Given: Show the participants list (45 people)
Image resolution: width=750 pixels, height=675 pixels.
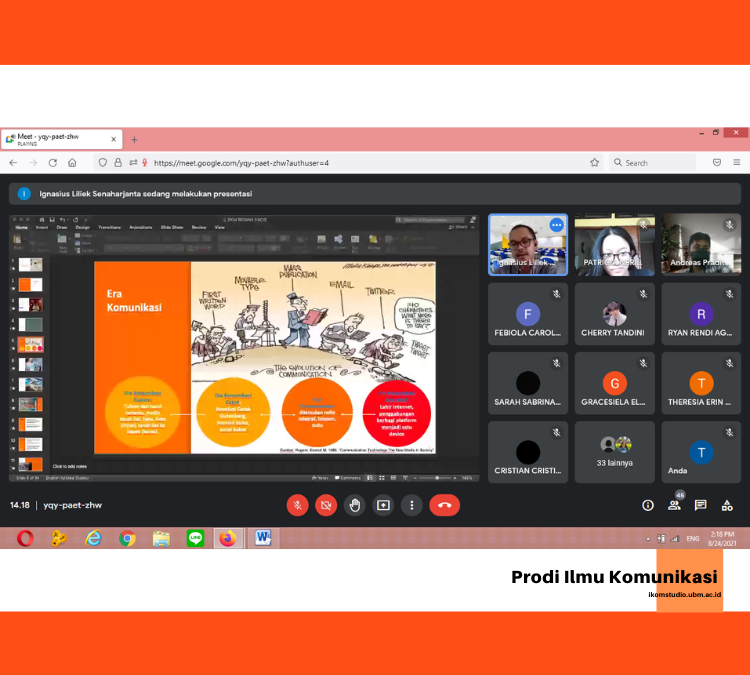Looking at the screenshot, I should pos(674,505).
